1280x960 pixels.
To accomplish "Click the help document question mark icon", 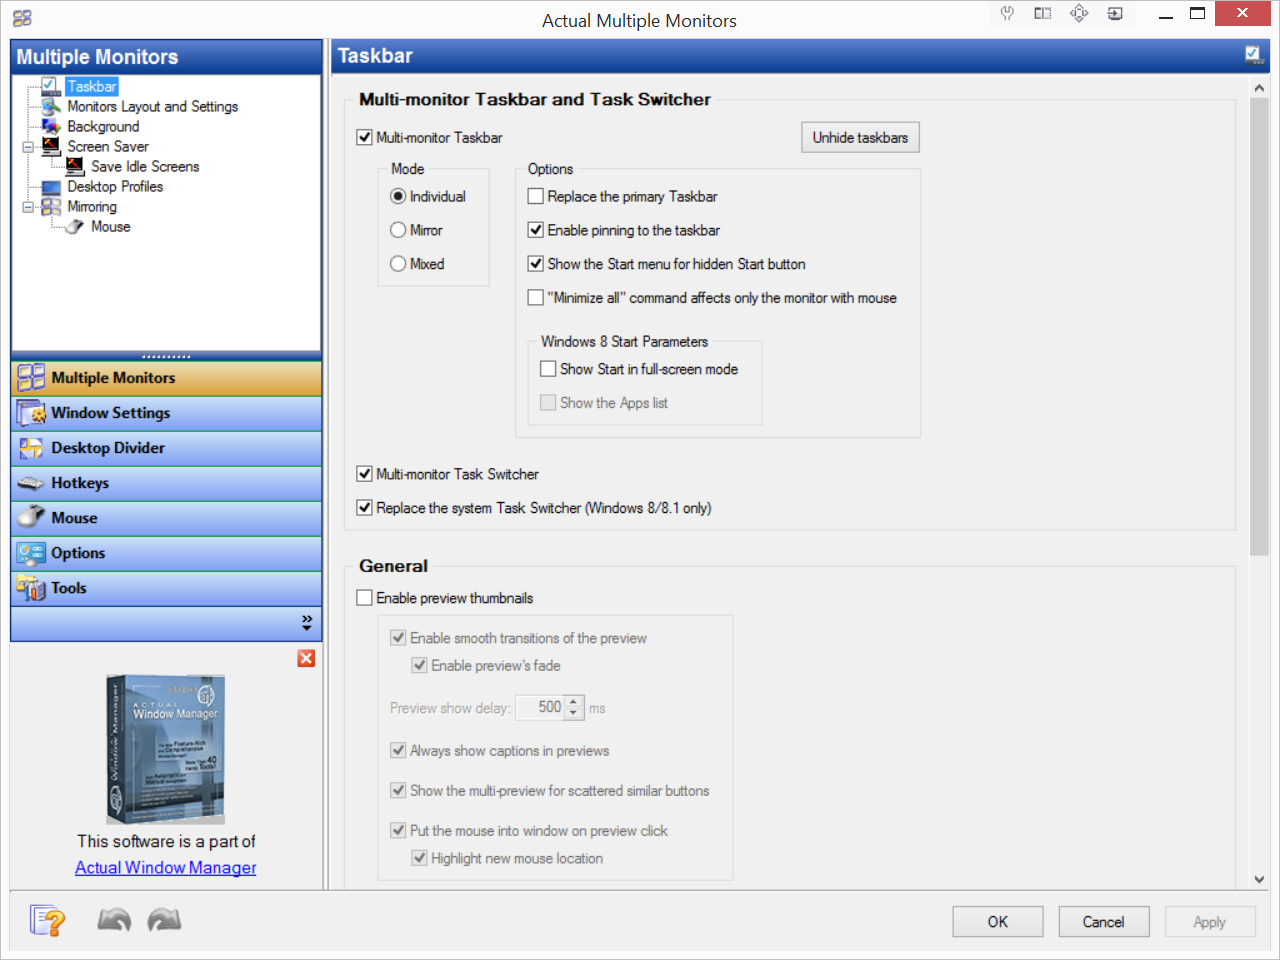I will (47, 920).
